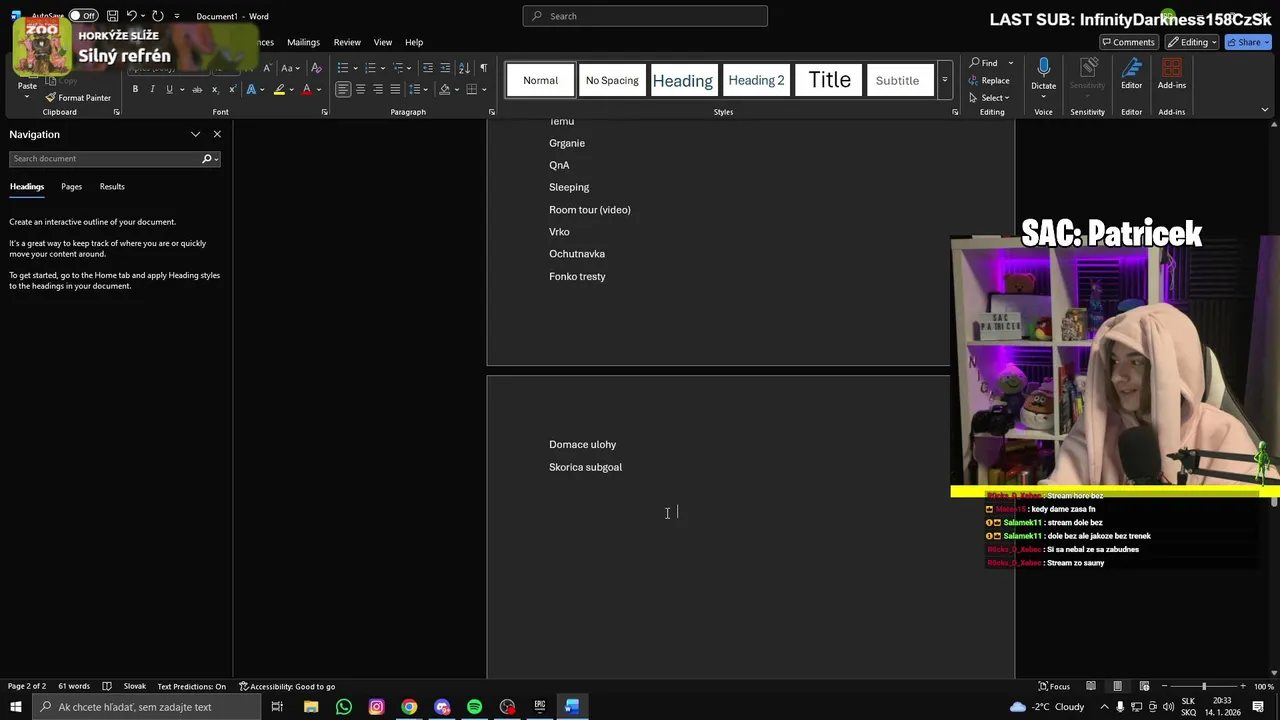The height and width of the screenshot is (720, 1280).
Task: Apply a numbered list
Action: tap(370, 68)
